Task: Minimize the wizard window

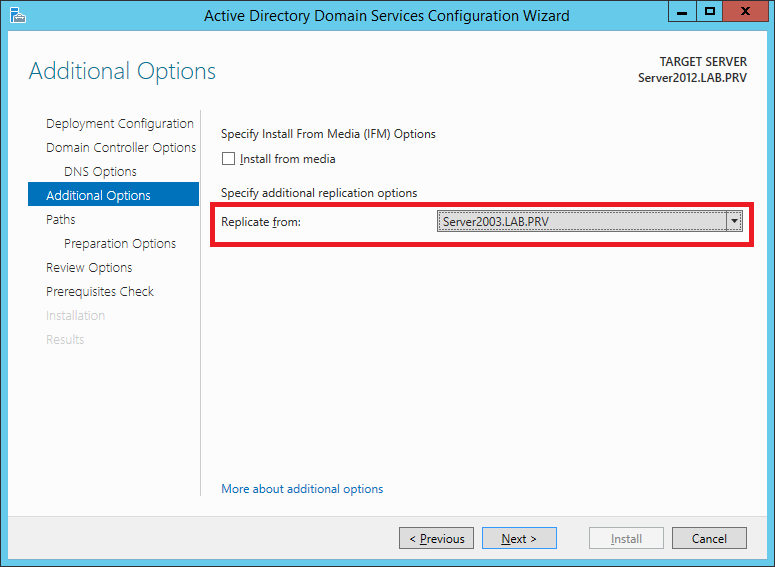Action: pos(682,12)
